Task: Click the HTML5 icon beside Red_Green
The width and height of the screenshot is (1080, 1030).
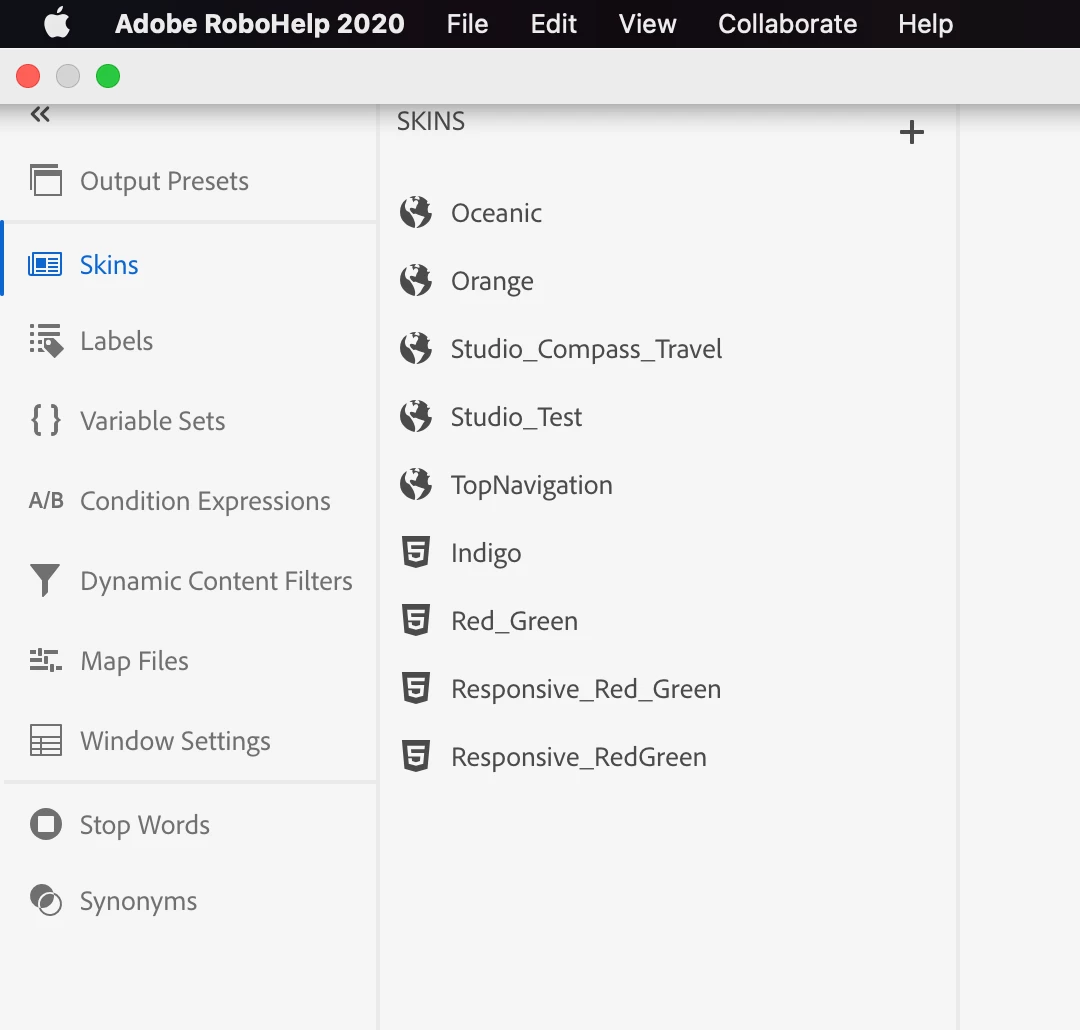Action: [416, 620]
